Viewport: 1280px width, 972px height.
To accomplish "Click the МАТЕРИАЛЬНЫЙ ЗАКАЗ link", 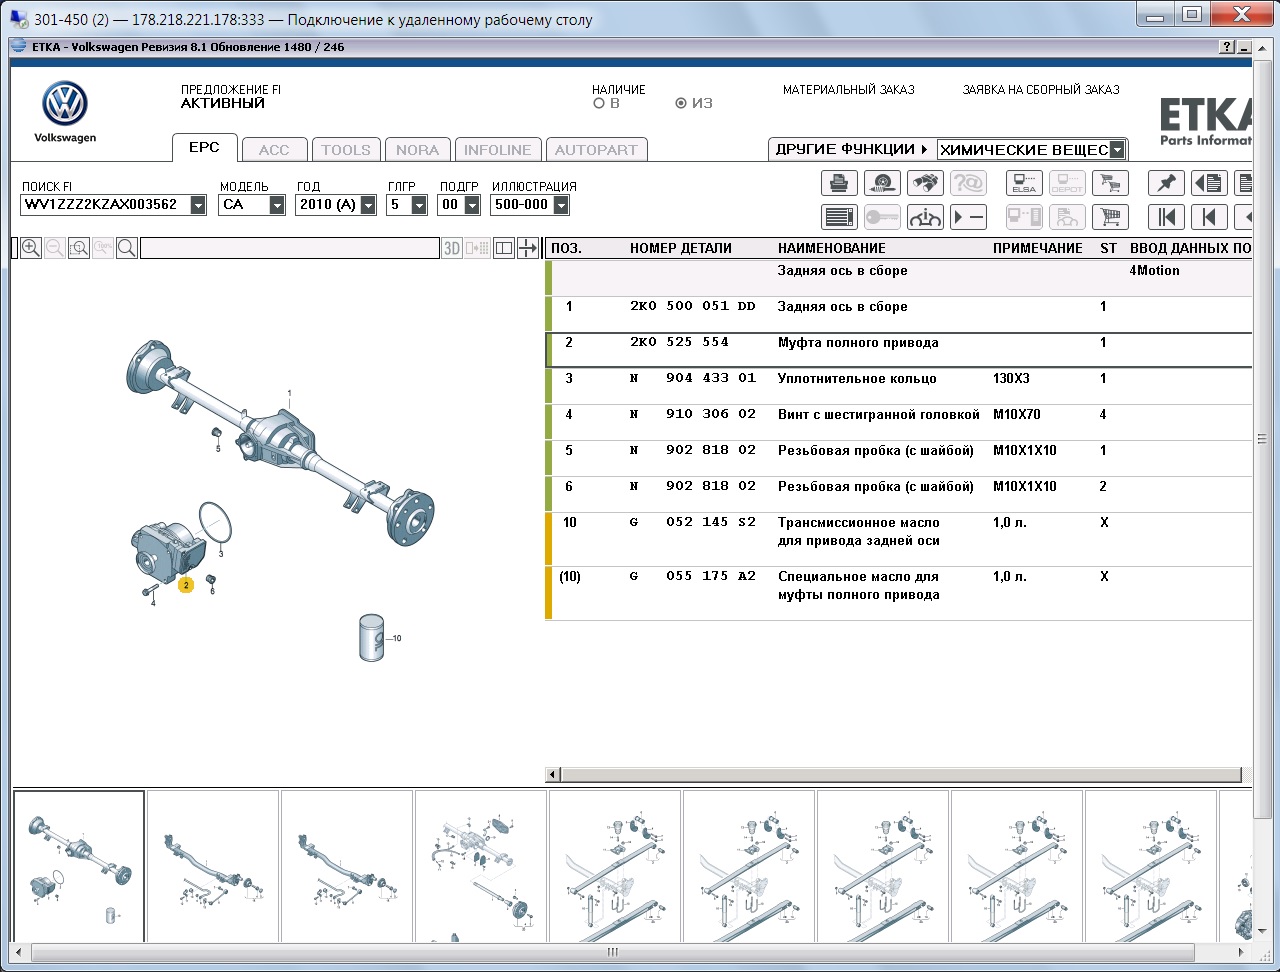I will click(x=849, y=90).
